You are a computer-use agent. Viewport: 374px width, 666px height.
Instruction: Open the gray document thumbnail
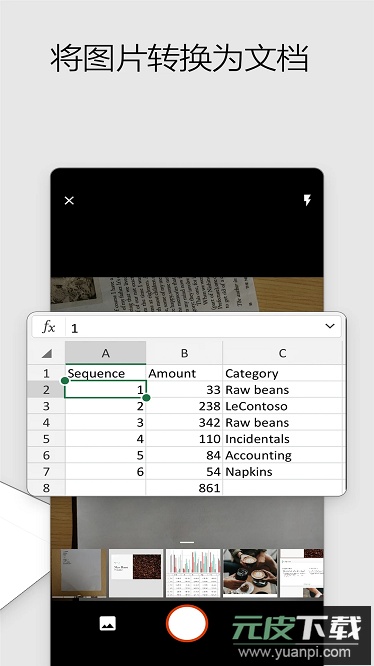[x=79, y=573]
